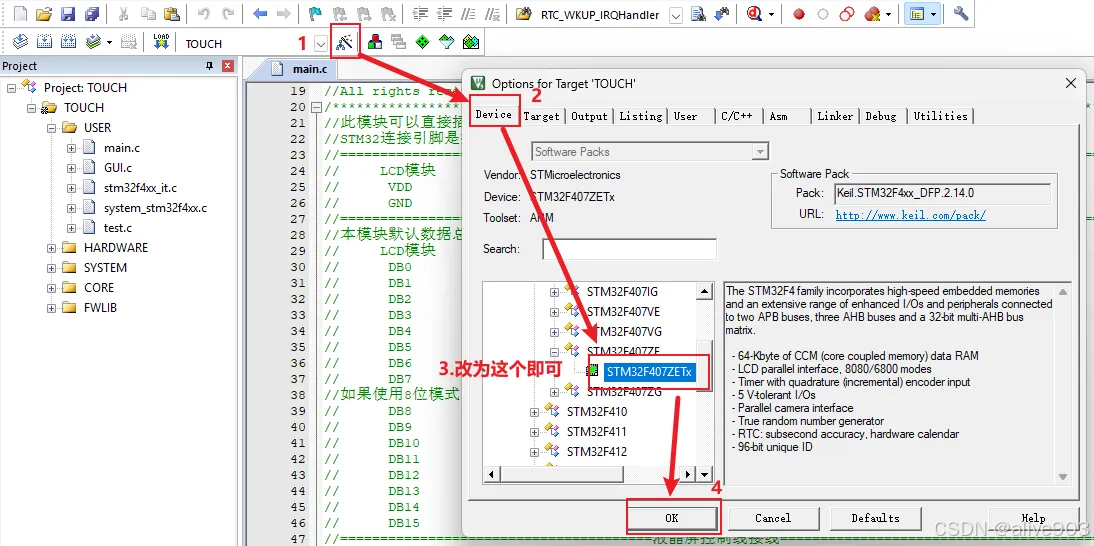Viewport: 1094px width, 546px height.
Task: Open the debug icon dropdown arrow
Action: click(771, 14)
